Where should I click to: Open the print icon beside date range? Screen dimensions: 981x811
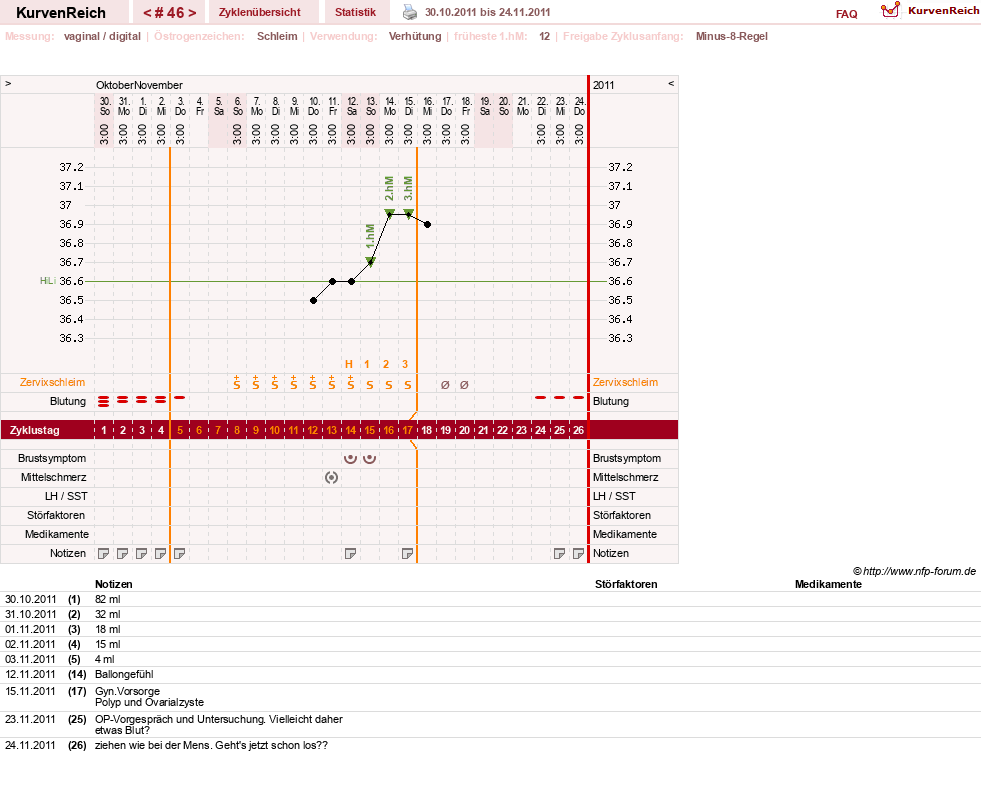click(x=409, y=12)
